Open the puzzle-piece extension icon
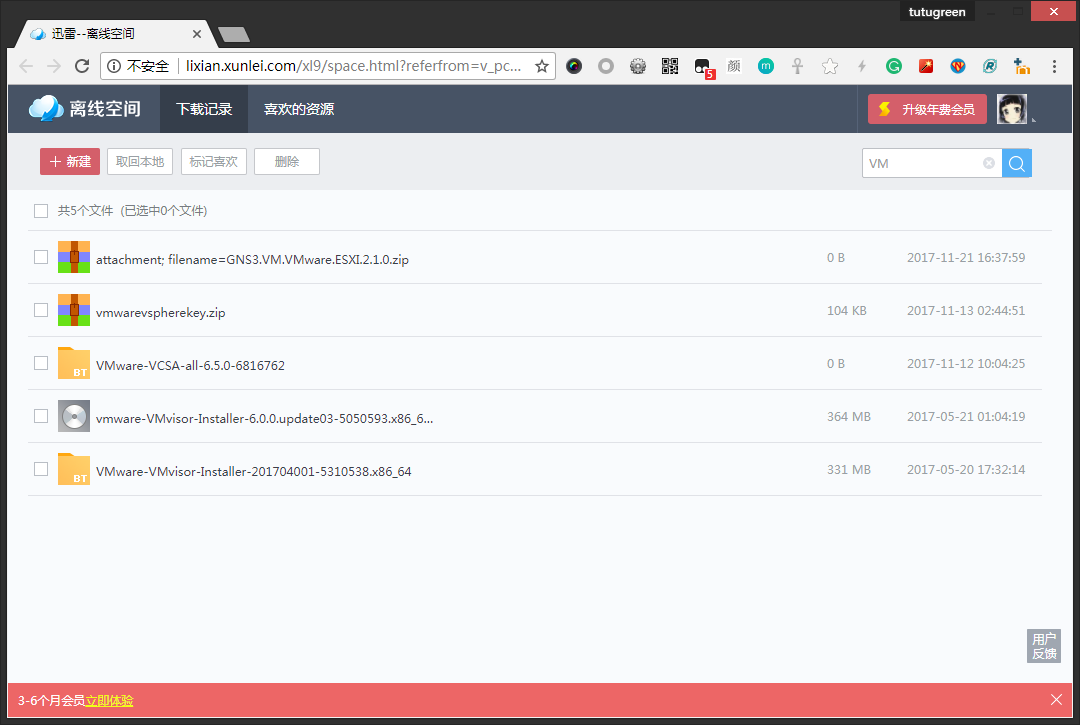The width and height of the screenshot is (1080, 725). click(1021, 66)
